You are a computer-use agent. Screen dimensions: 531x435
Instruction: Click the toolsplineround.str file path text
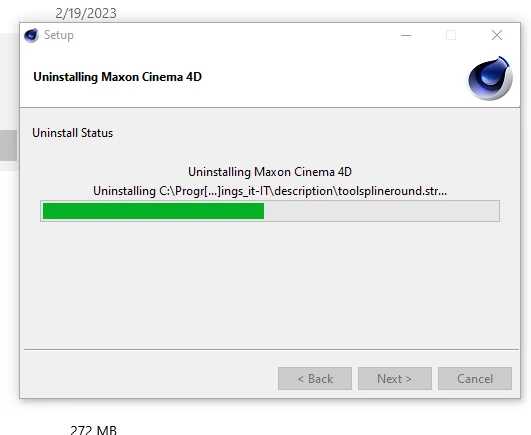270,191
